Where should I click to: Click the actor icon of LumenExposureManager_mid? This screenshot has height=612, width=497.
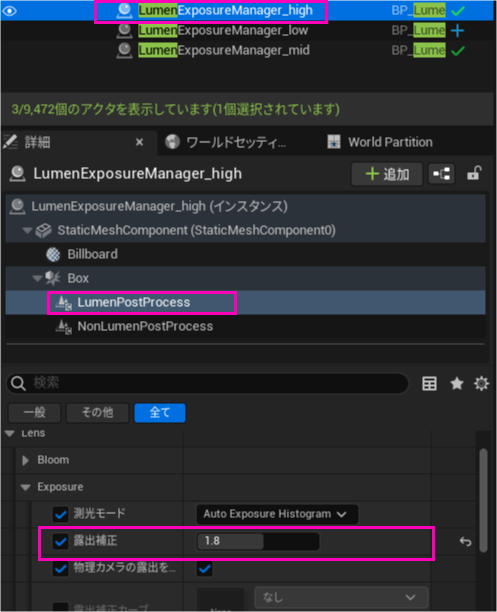125,50
